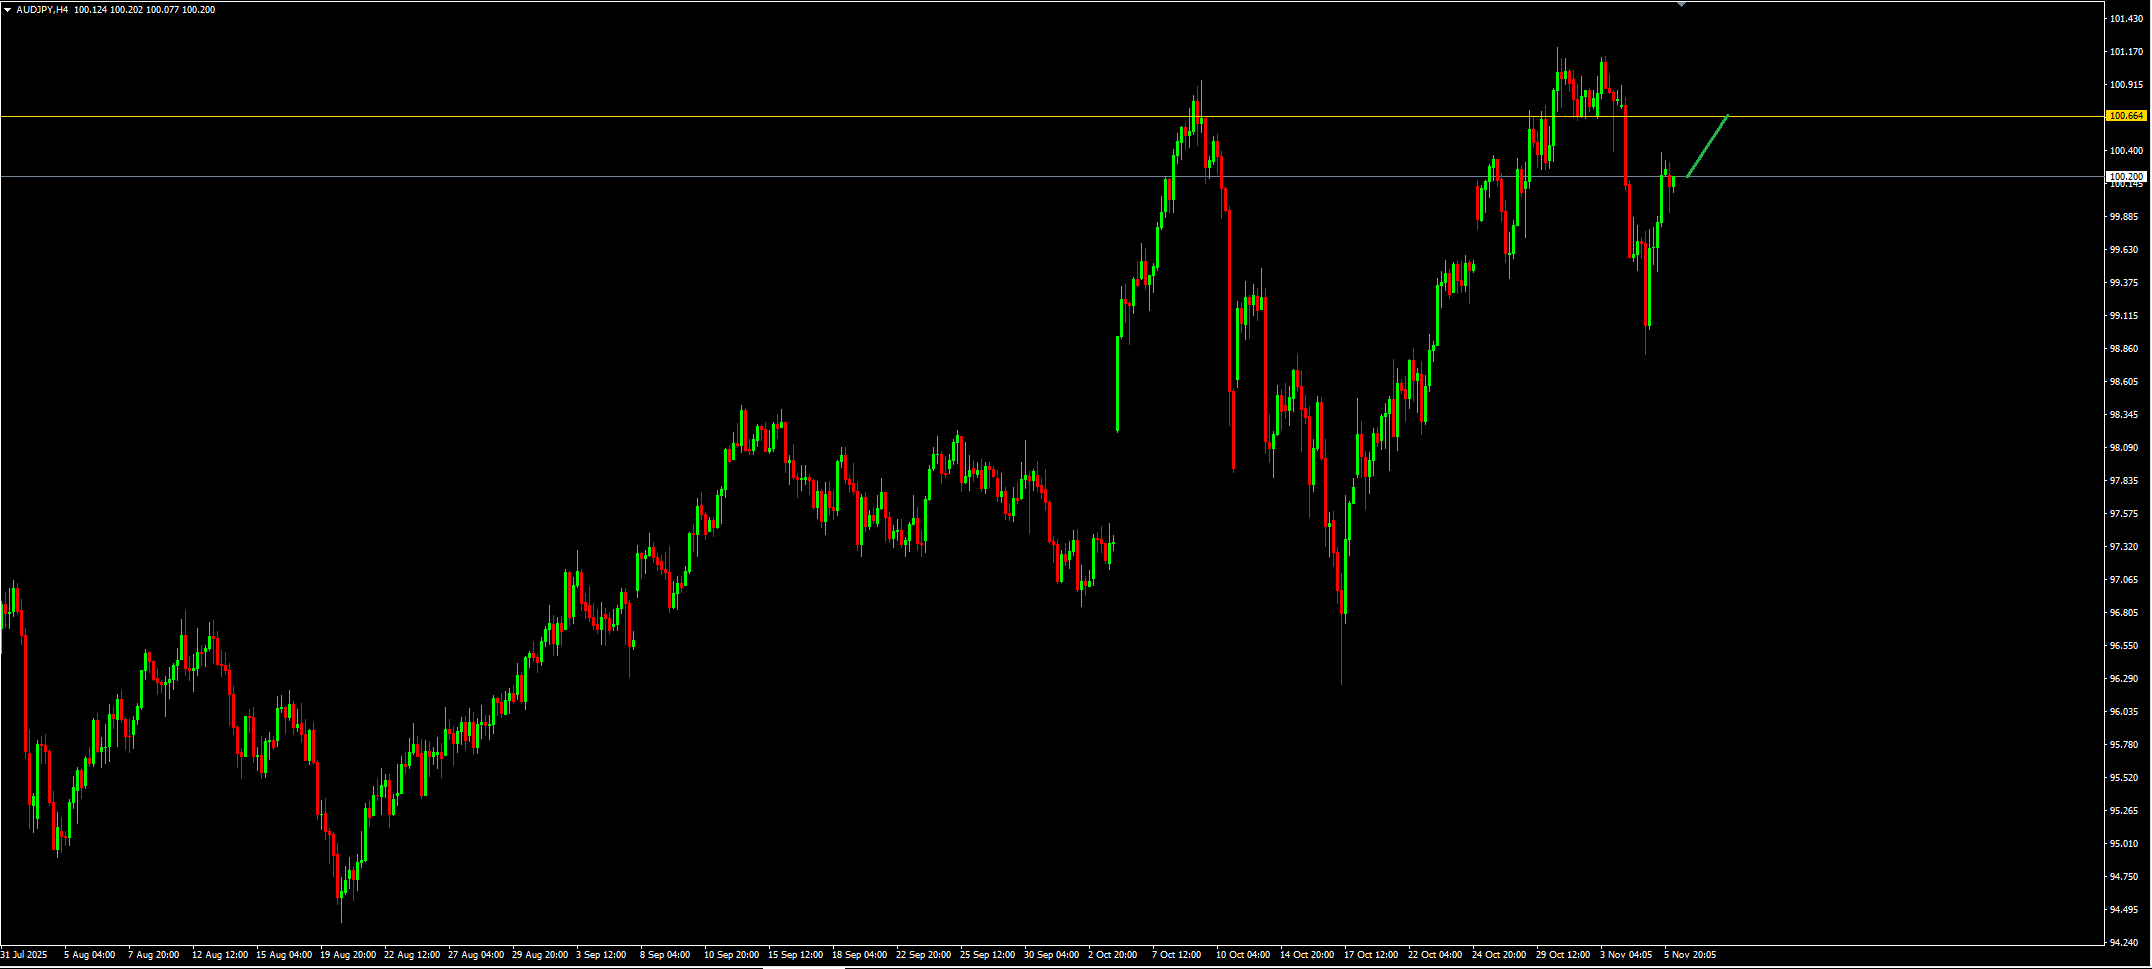The image size is (2152, 969).
Task: Click the 22 Oct 04:00 time label
Action: 1435,955
